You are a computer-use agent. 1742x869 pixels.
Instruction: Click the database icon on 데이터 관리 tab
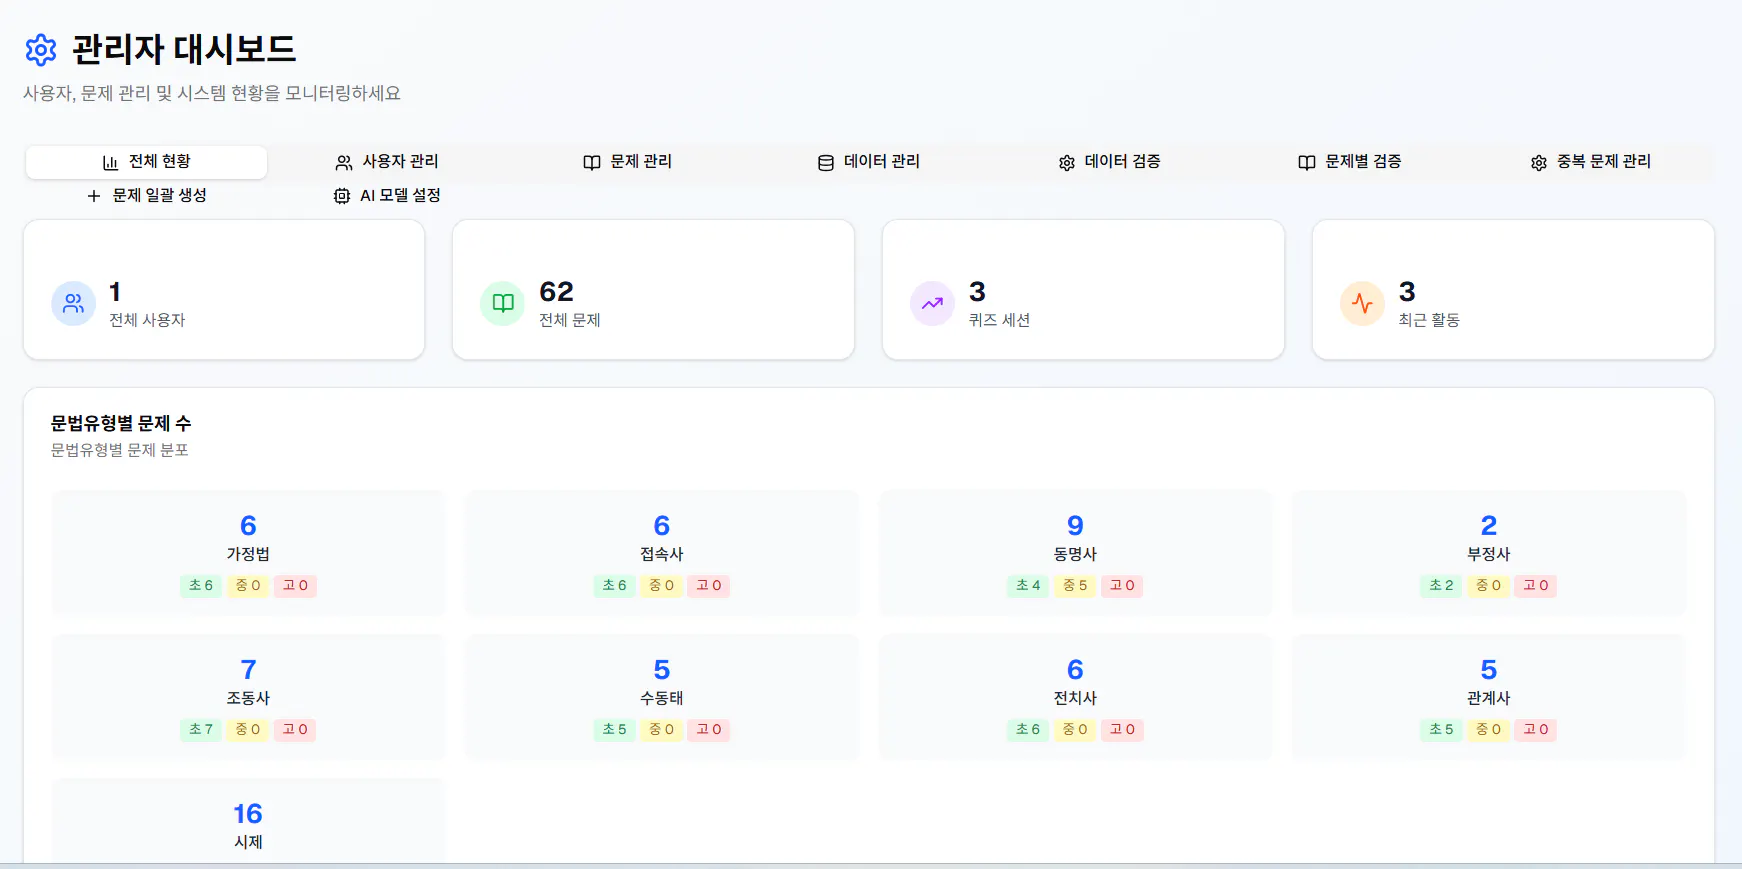826,163
